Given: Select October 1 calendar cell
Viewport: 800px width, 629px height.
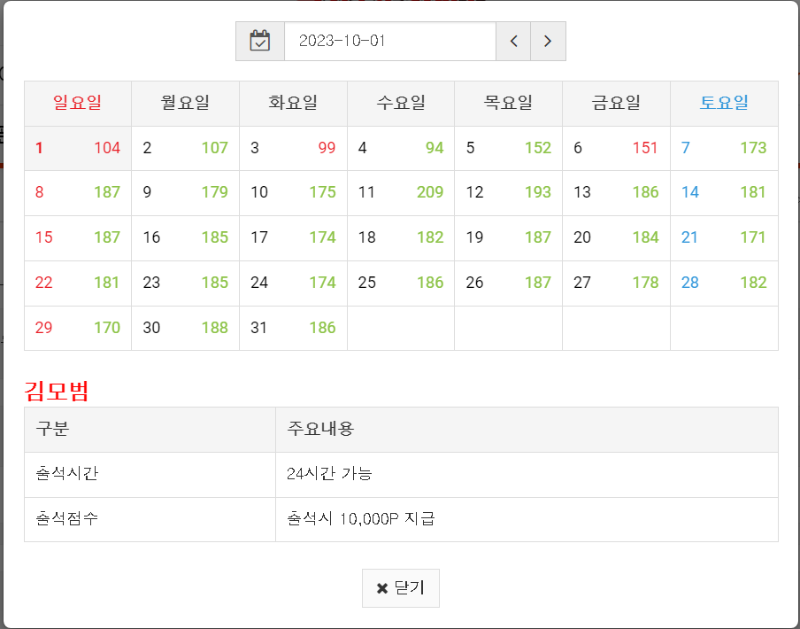Looking at the screenshot, I should point(78,148).
